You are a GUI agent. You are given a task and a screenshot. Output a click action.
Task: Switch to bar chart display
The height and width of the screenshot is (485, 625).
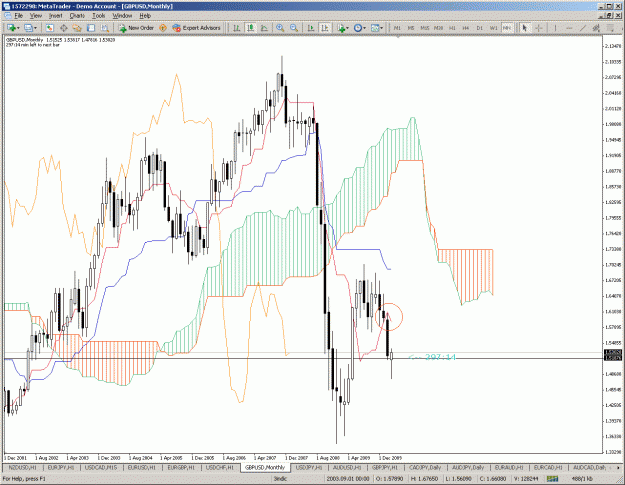pos(237,28)
